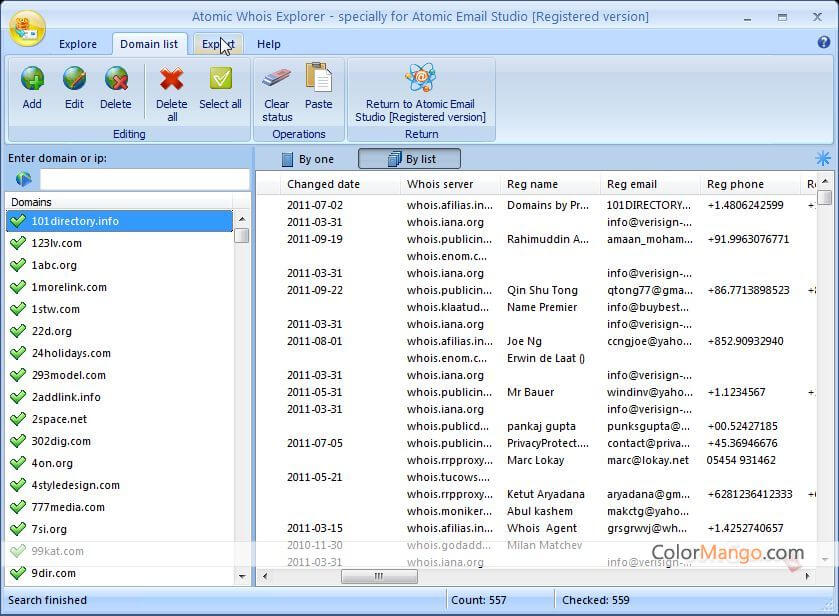This screenshot has height=616, width=839.
Task: Click the Add domain icon
Action: click(32, 80)
